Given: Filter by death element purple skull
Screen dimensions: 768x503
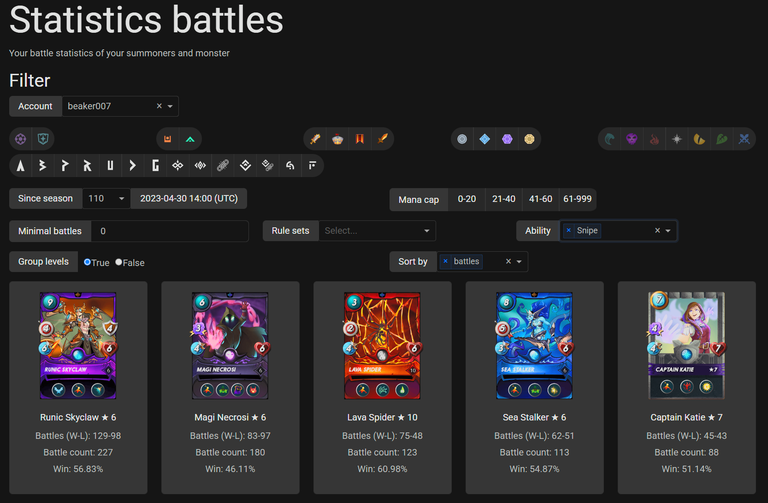Looking at the screenshot, I should (x=632, y=139).
